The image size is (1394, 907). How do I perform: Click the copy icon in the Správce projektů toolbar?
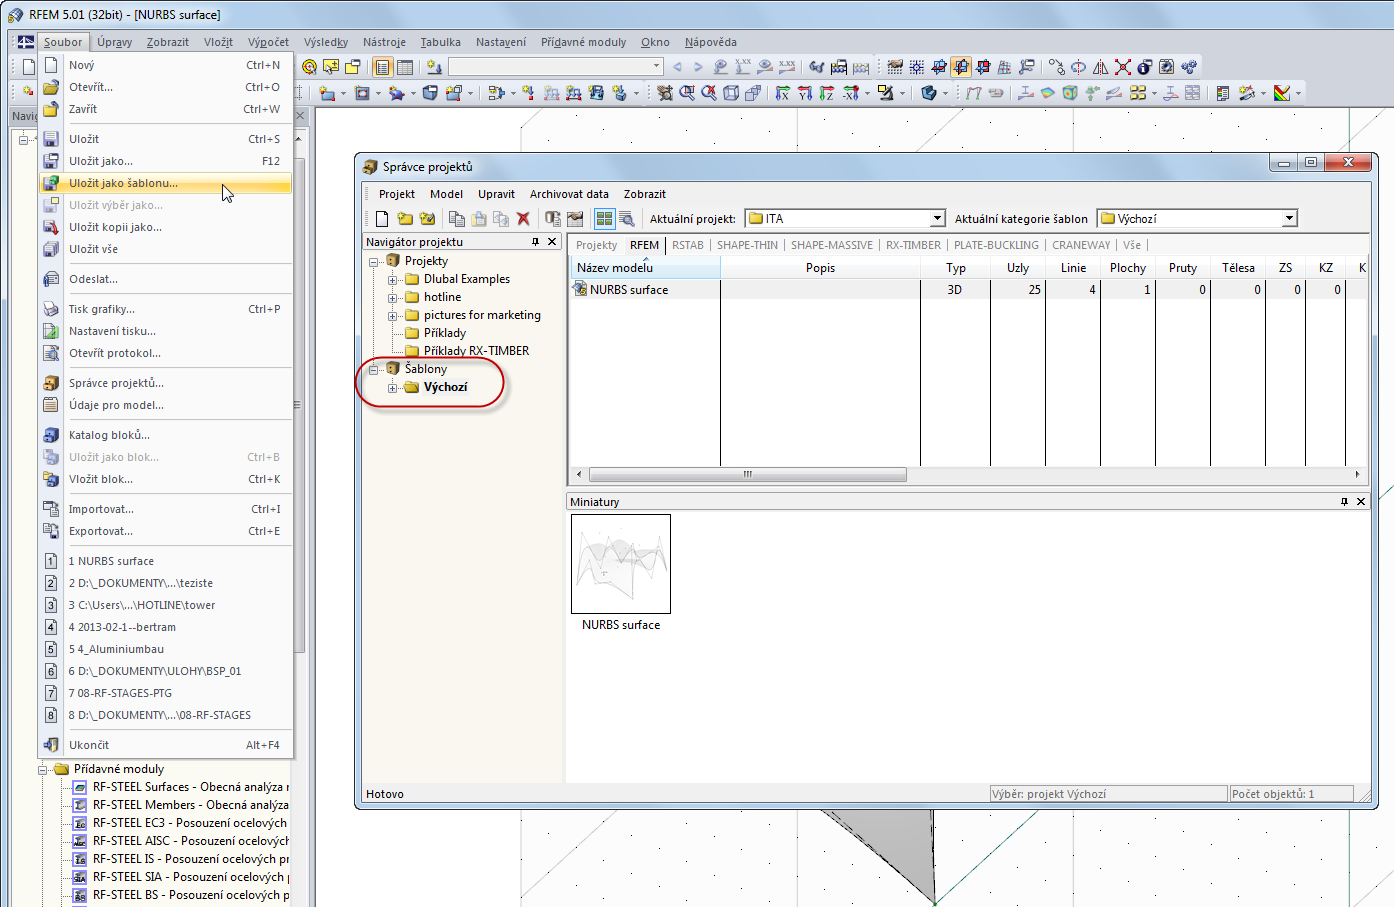tap(457, 219)
